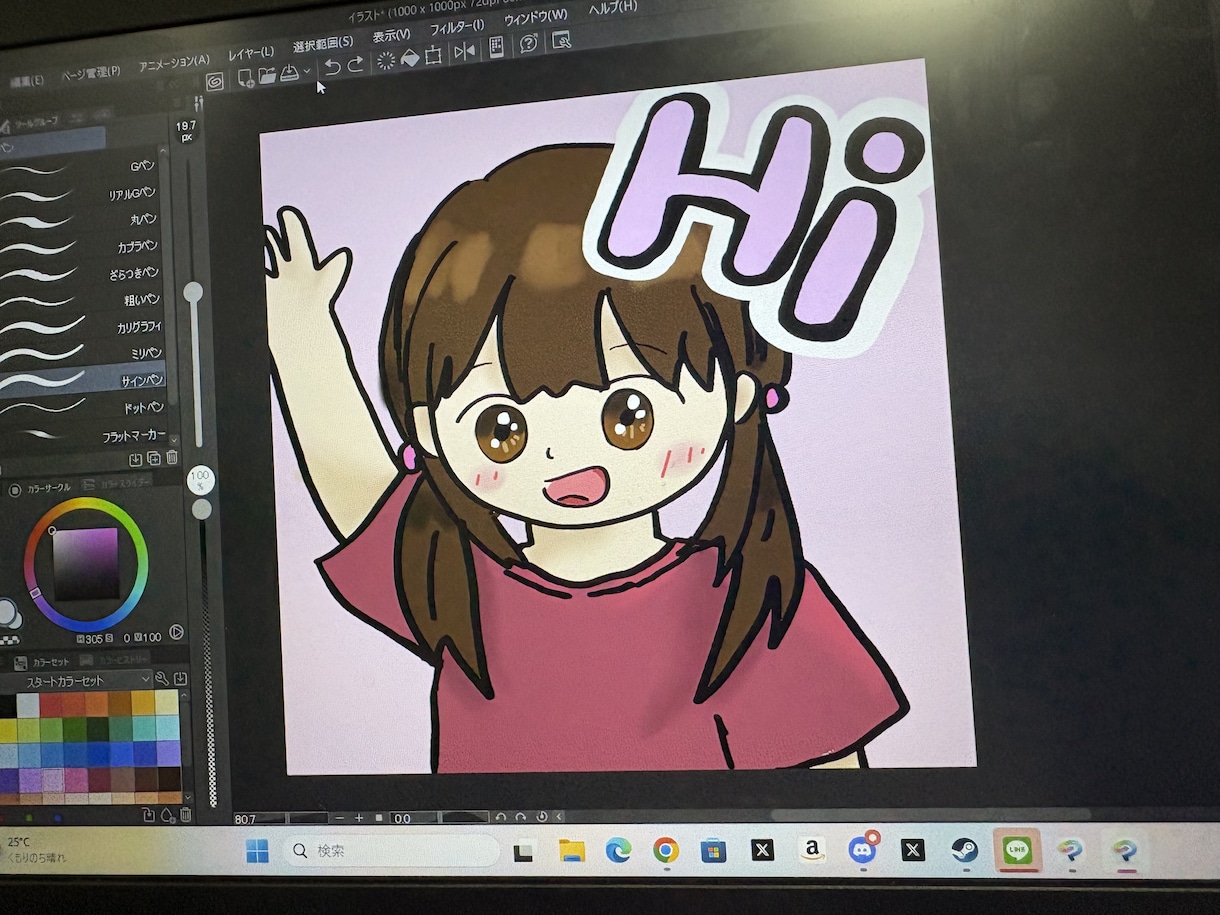Click the paint bucket Fill icon
Image resolution: width=1220 pixels, height=915 pixels.
[409, 58]
